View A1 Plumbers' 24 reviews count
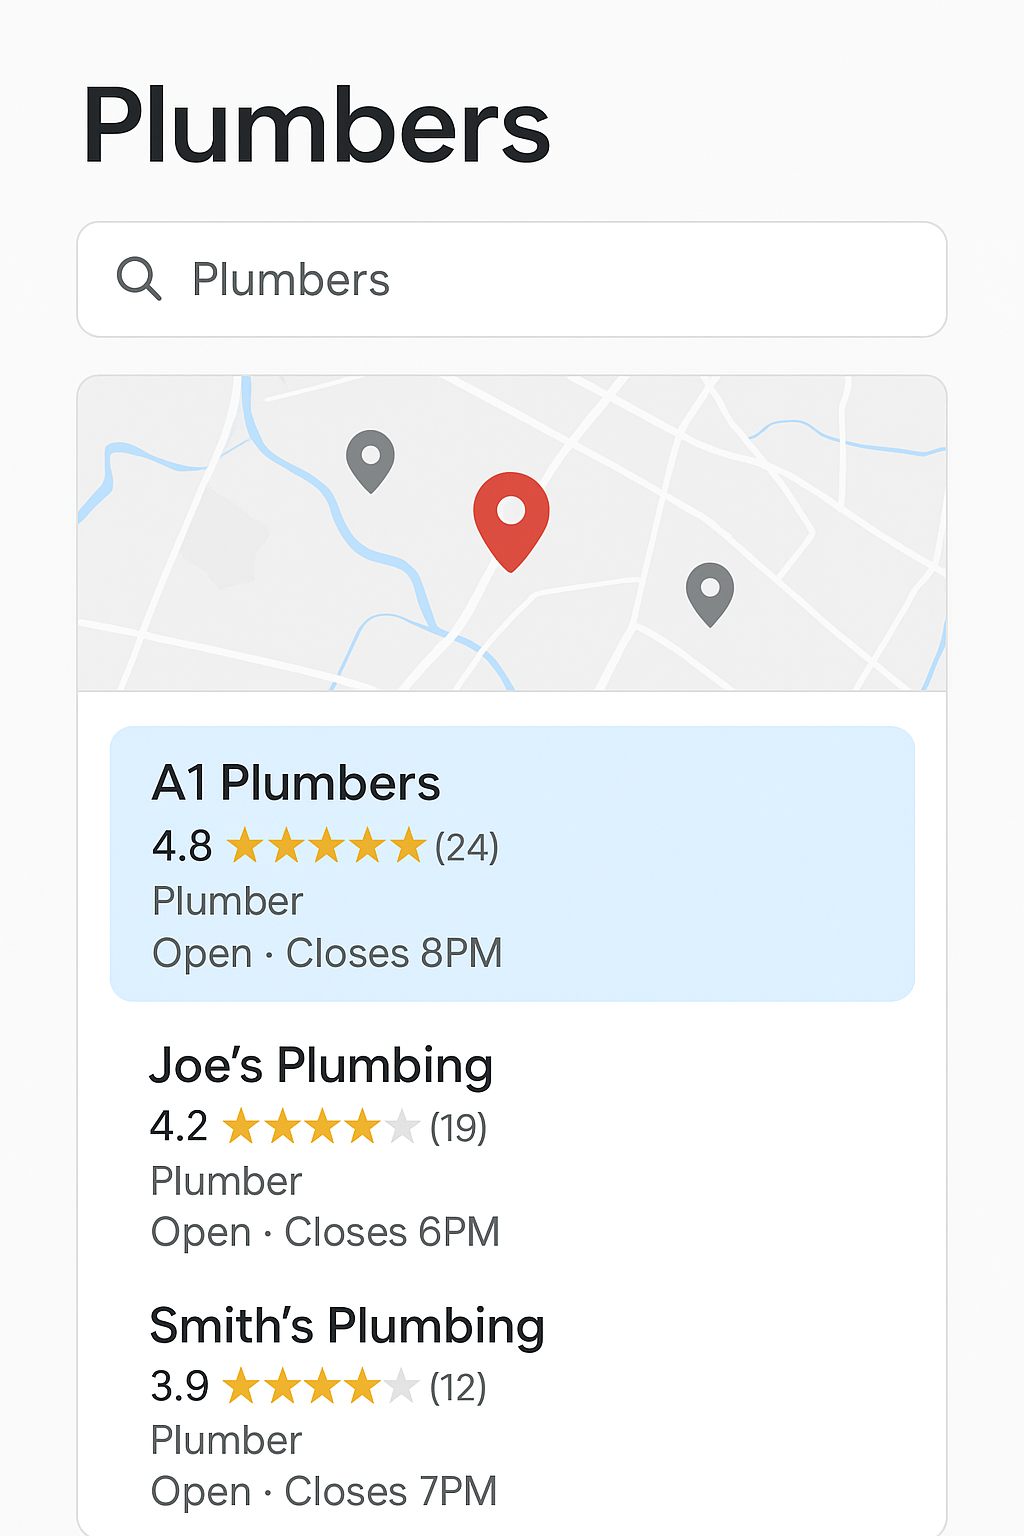This screenshot has height=1536, width=1024. click(x=466, y=848)
